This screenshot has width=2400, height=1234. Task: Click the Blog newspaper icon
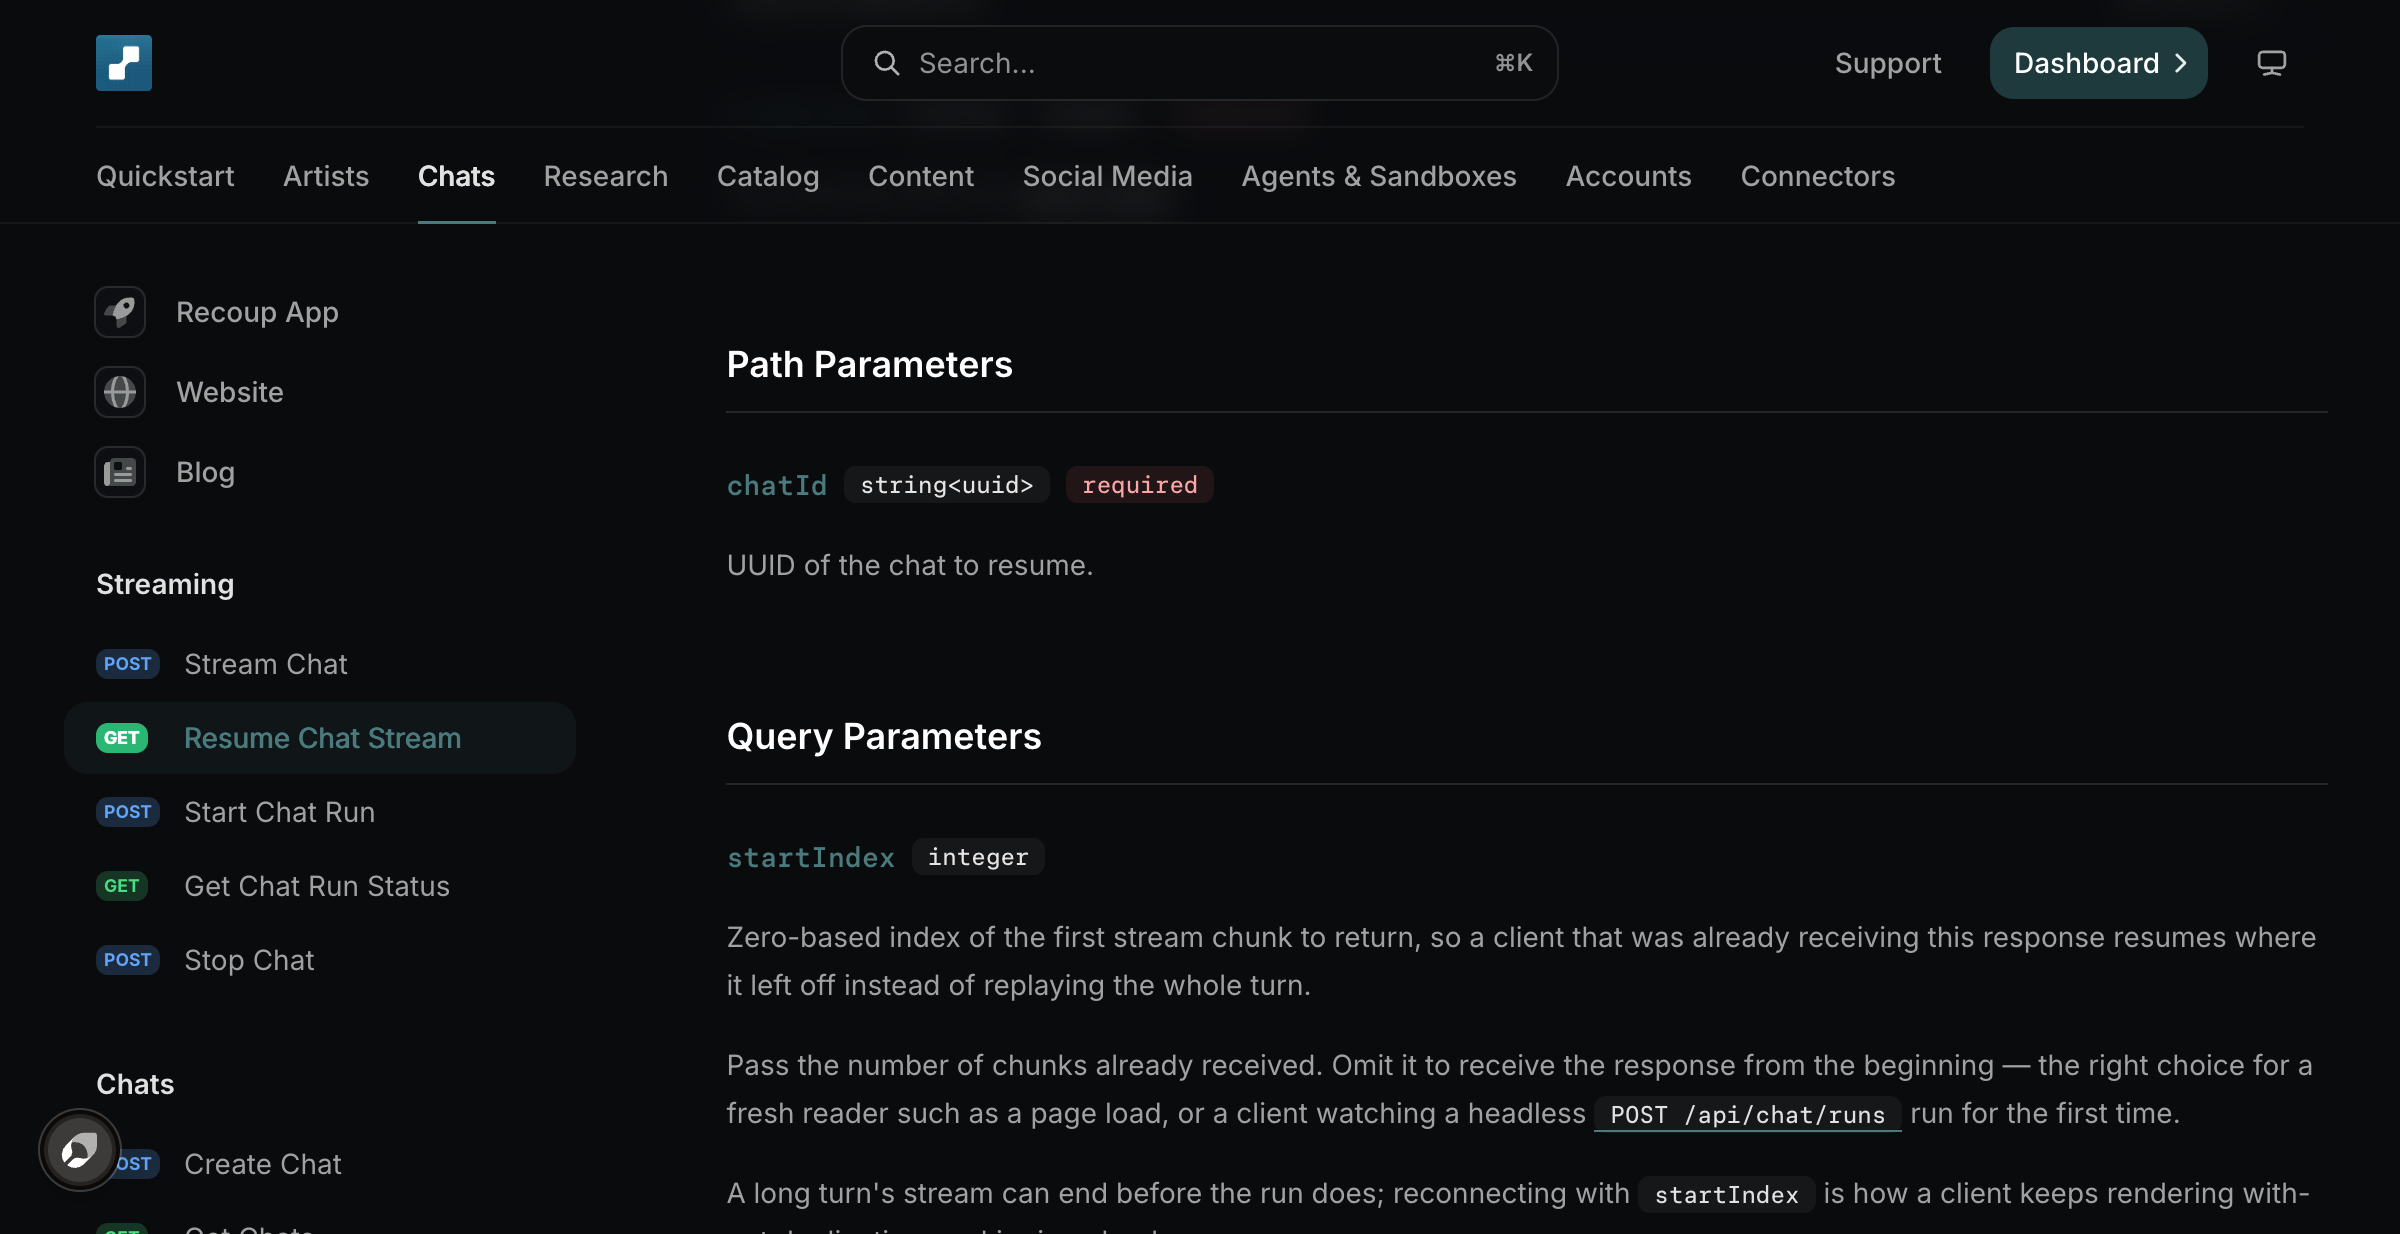point(120,472)
